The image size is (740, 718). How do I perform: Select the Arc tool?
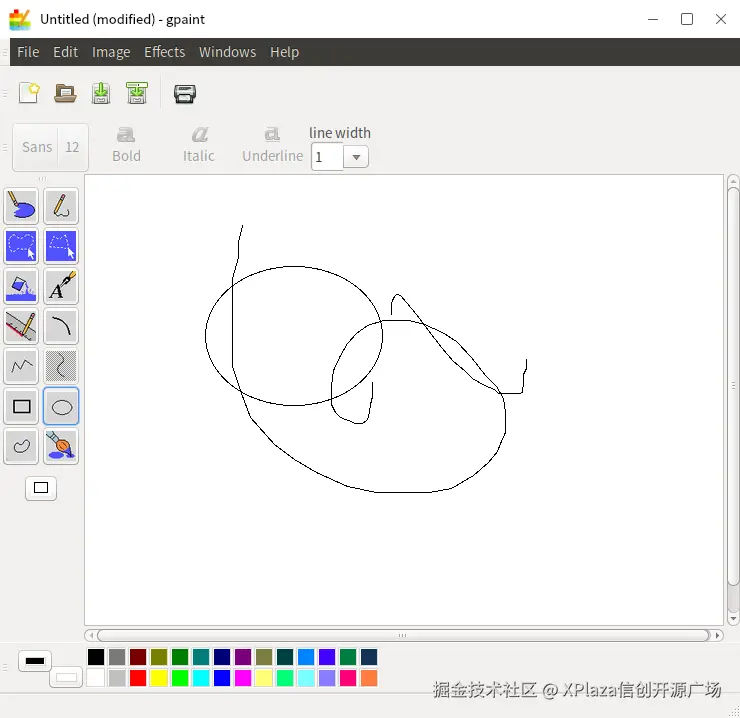(x=61, y=326)
